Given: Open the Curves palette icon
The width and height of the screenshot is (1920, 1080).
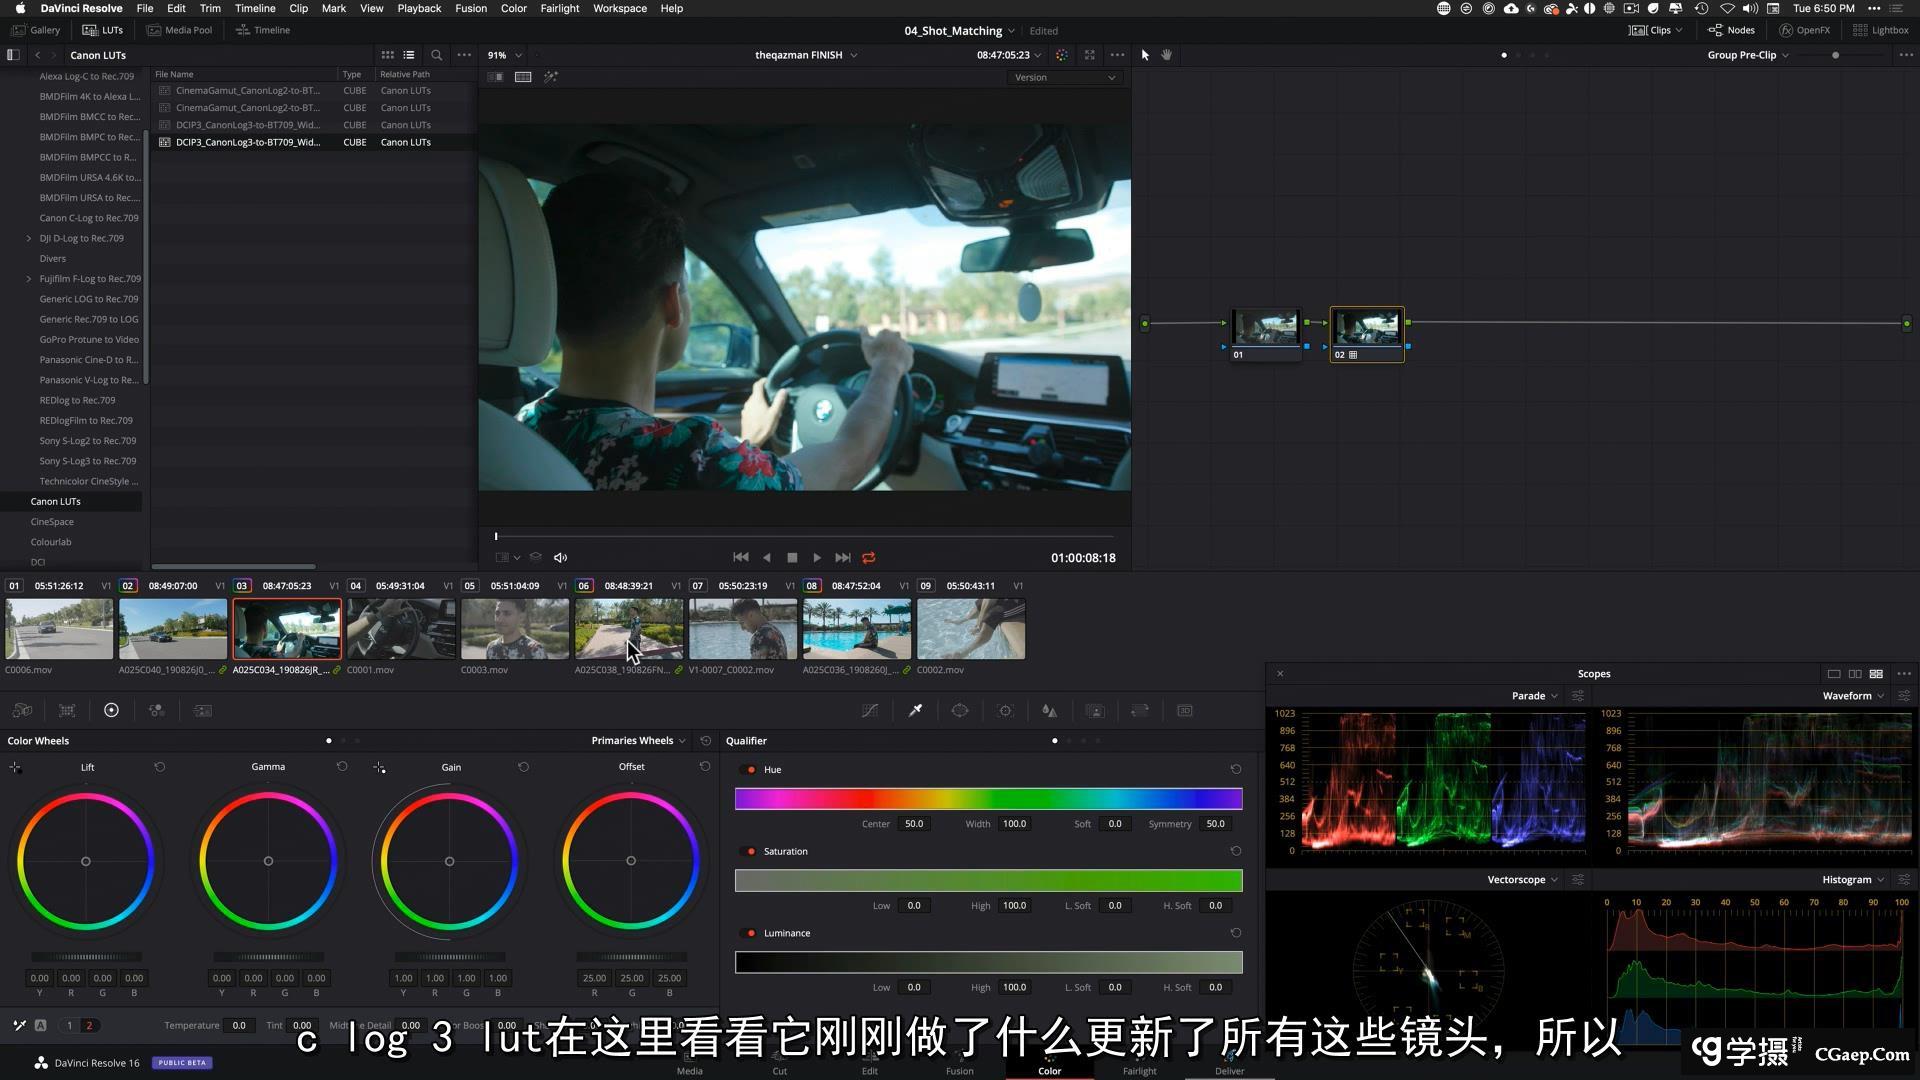Looking at the screenshot, I should 870,711.
